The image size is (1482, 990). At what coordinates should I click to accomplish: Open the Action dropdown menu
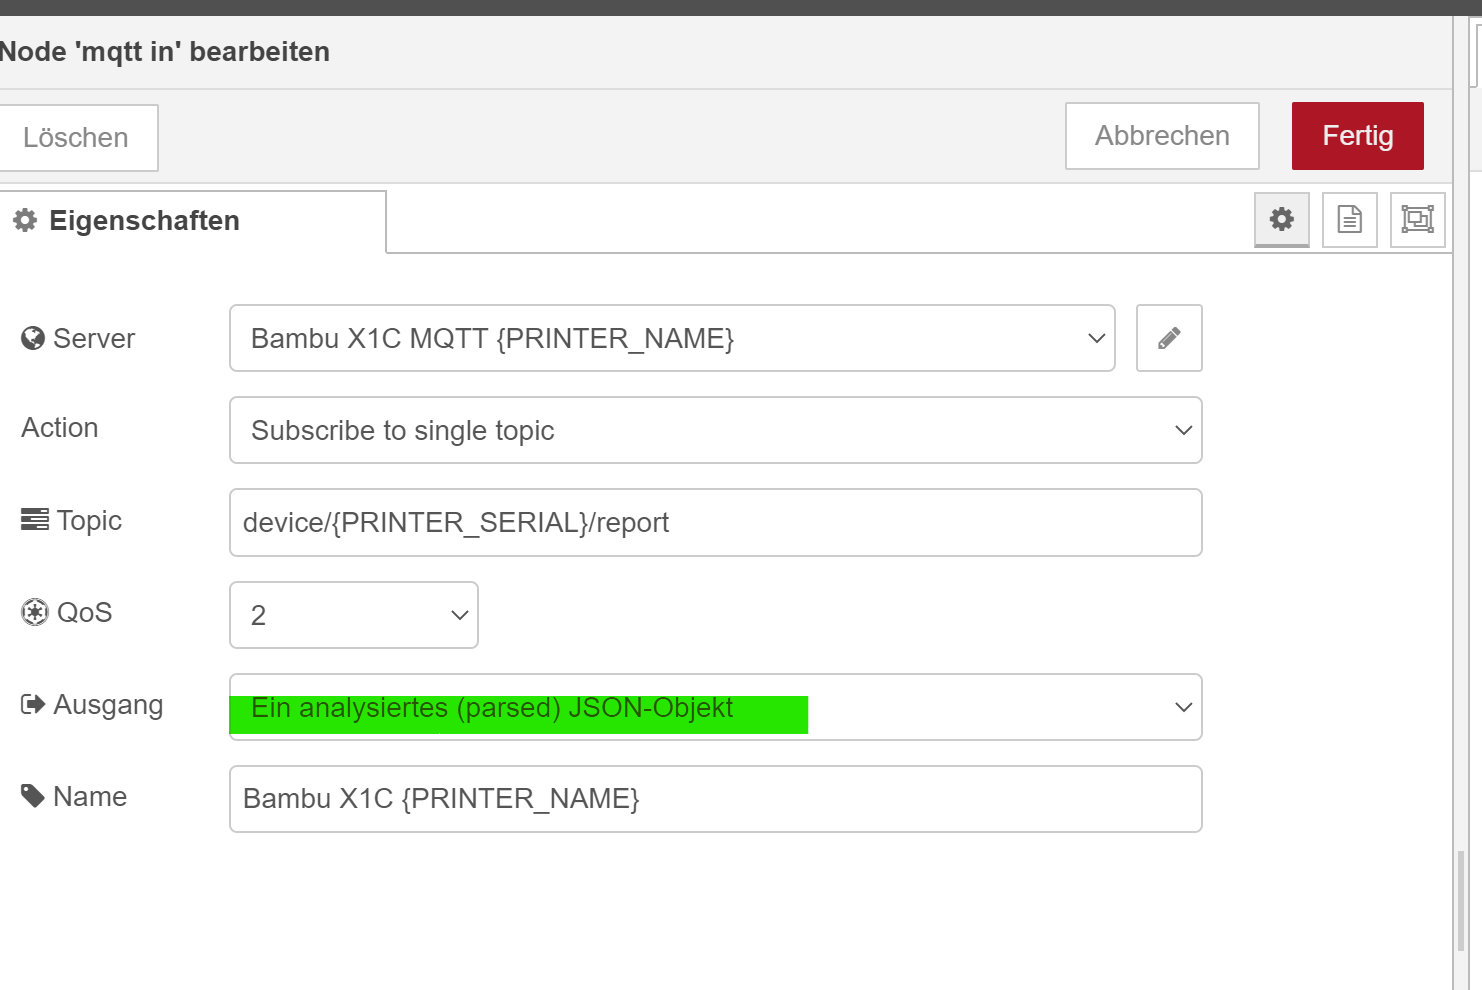(x=716, y=430)
